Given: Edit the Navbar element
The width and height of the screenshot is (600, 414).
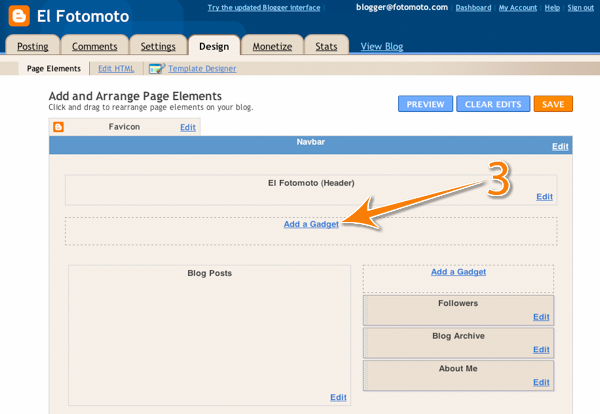Looking at the screenshot, I should (560, 146).
